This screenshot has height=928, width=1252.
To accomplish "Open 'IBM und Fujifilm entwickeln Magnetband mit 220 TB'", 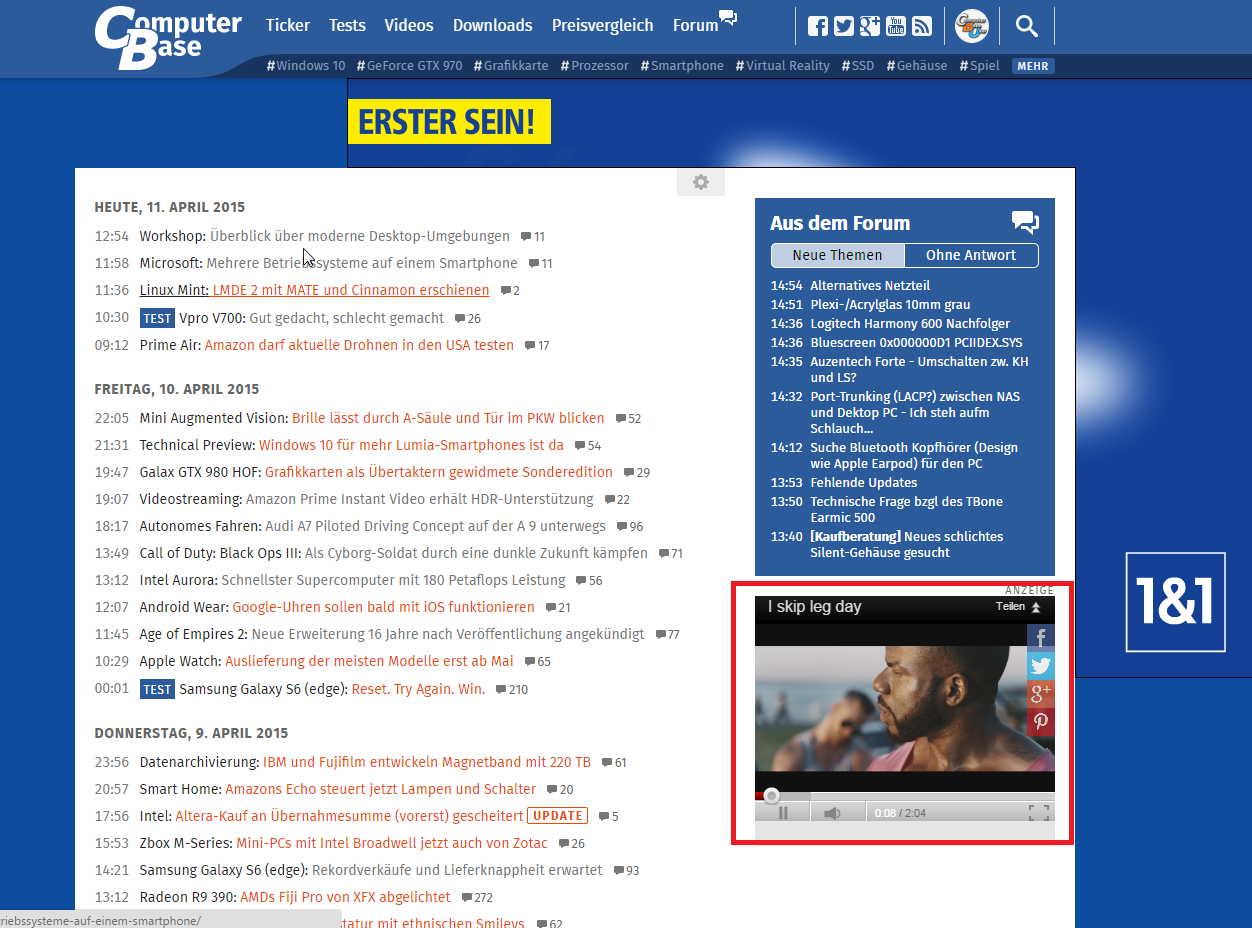I will [426, 763].
